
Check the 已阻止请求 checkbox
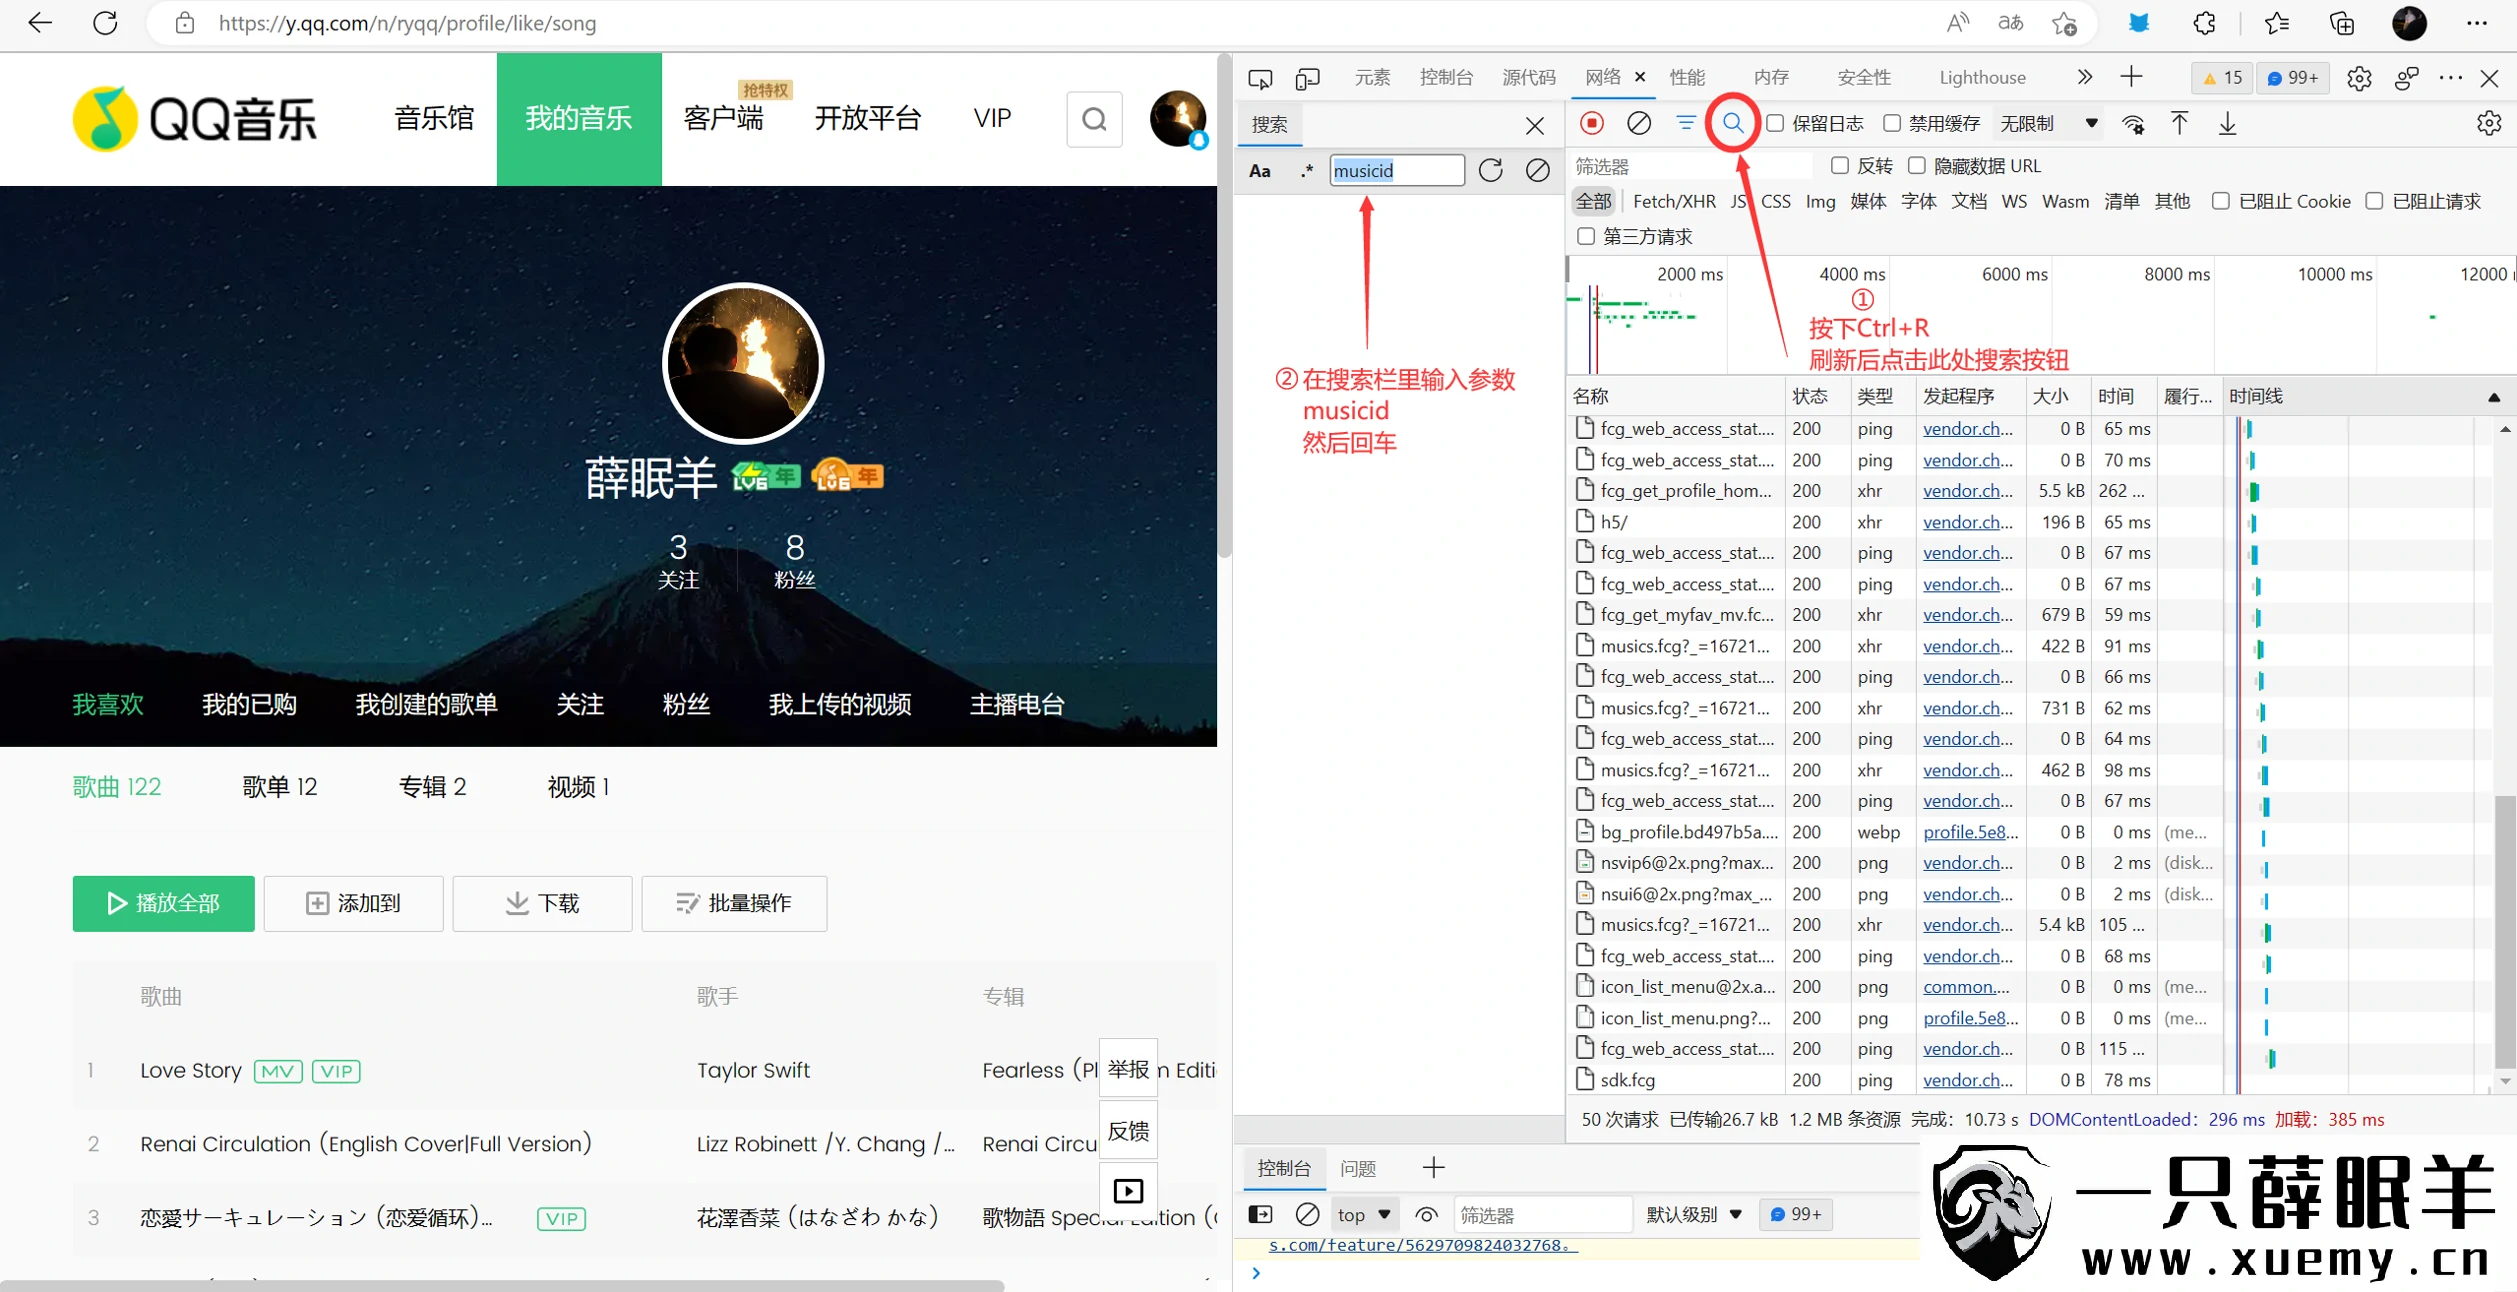2375,201
